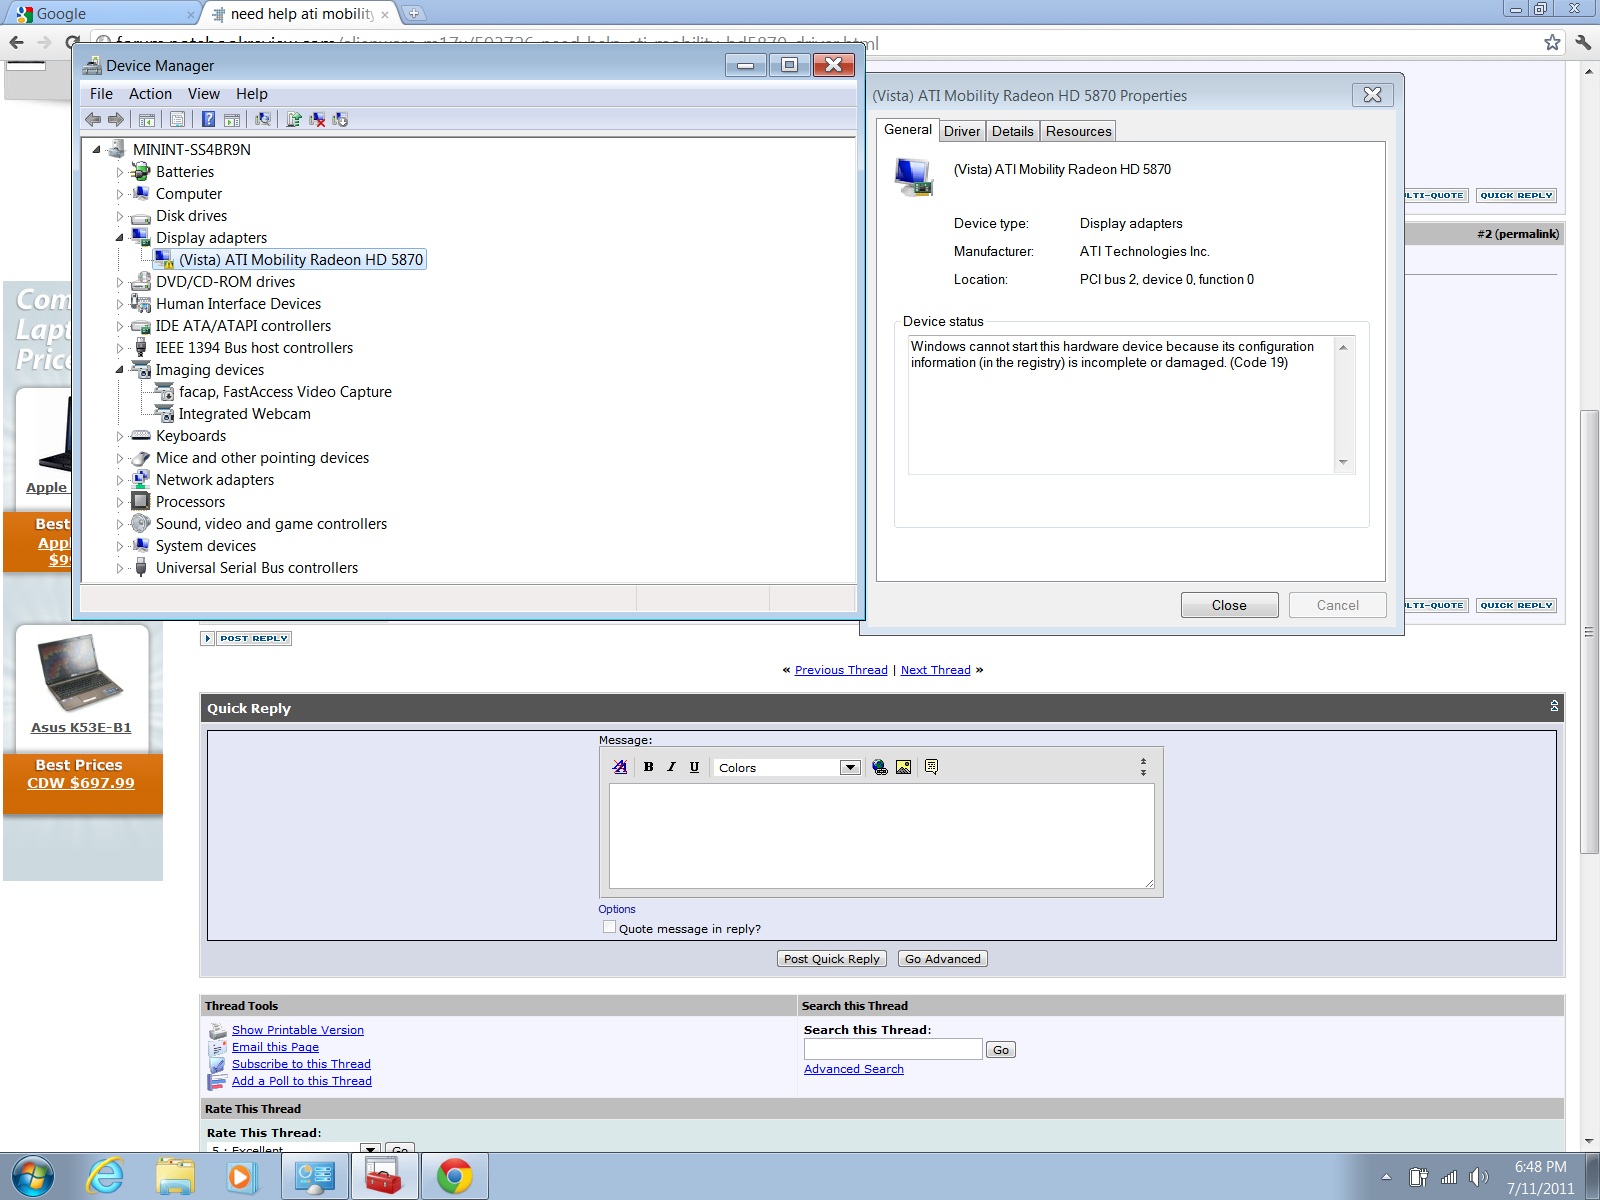Click the red toolbox icon on taskbar
1600x1200 pixels.
383,1176
